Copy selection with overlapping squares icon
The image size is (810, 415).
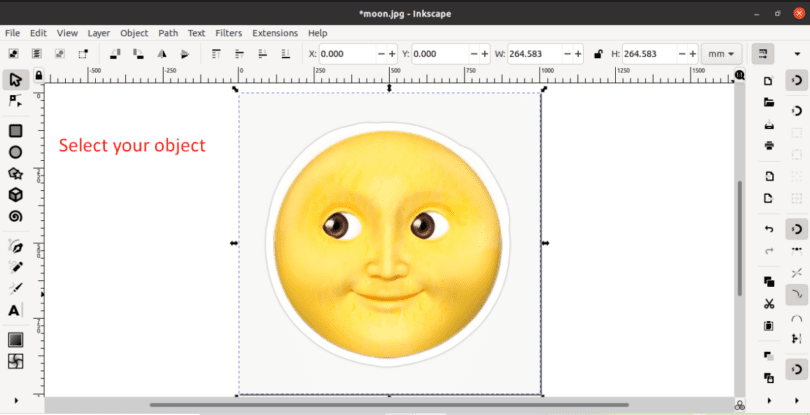(x=769, y=282)
